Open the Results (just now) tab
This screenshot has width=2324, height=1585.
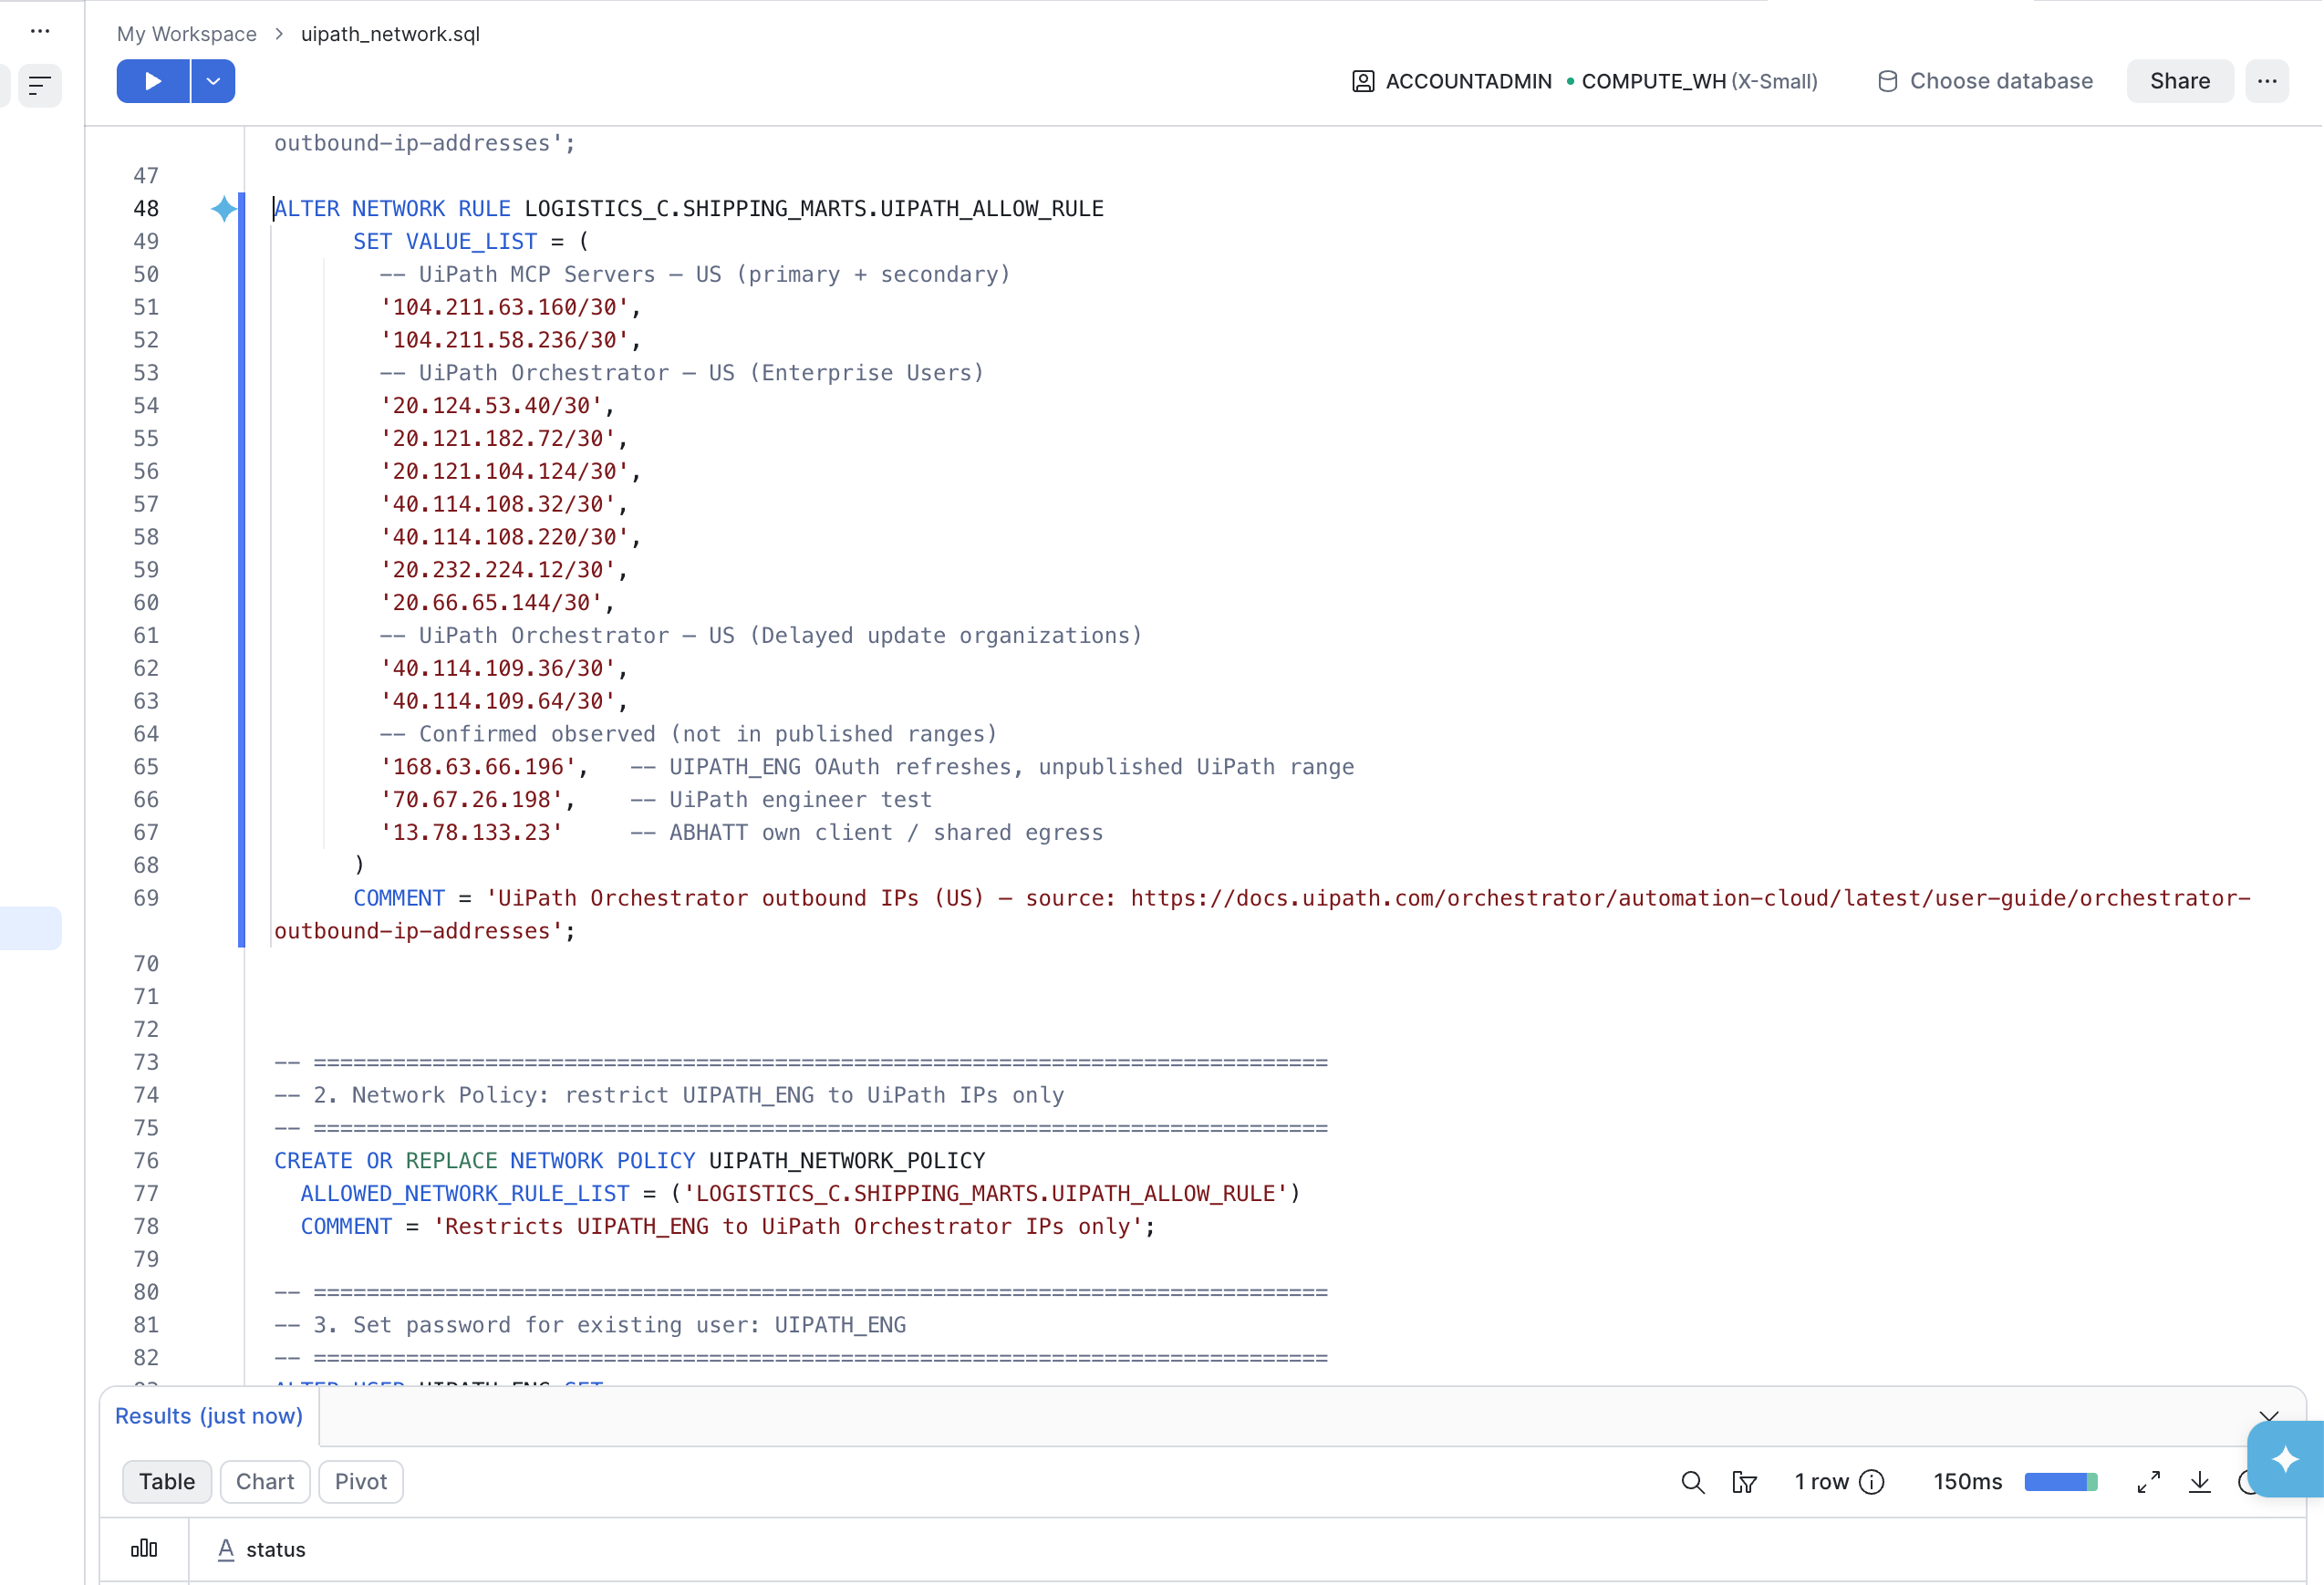(209, 1416)
